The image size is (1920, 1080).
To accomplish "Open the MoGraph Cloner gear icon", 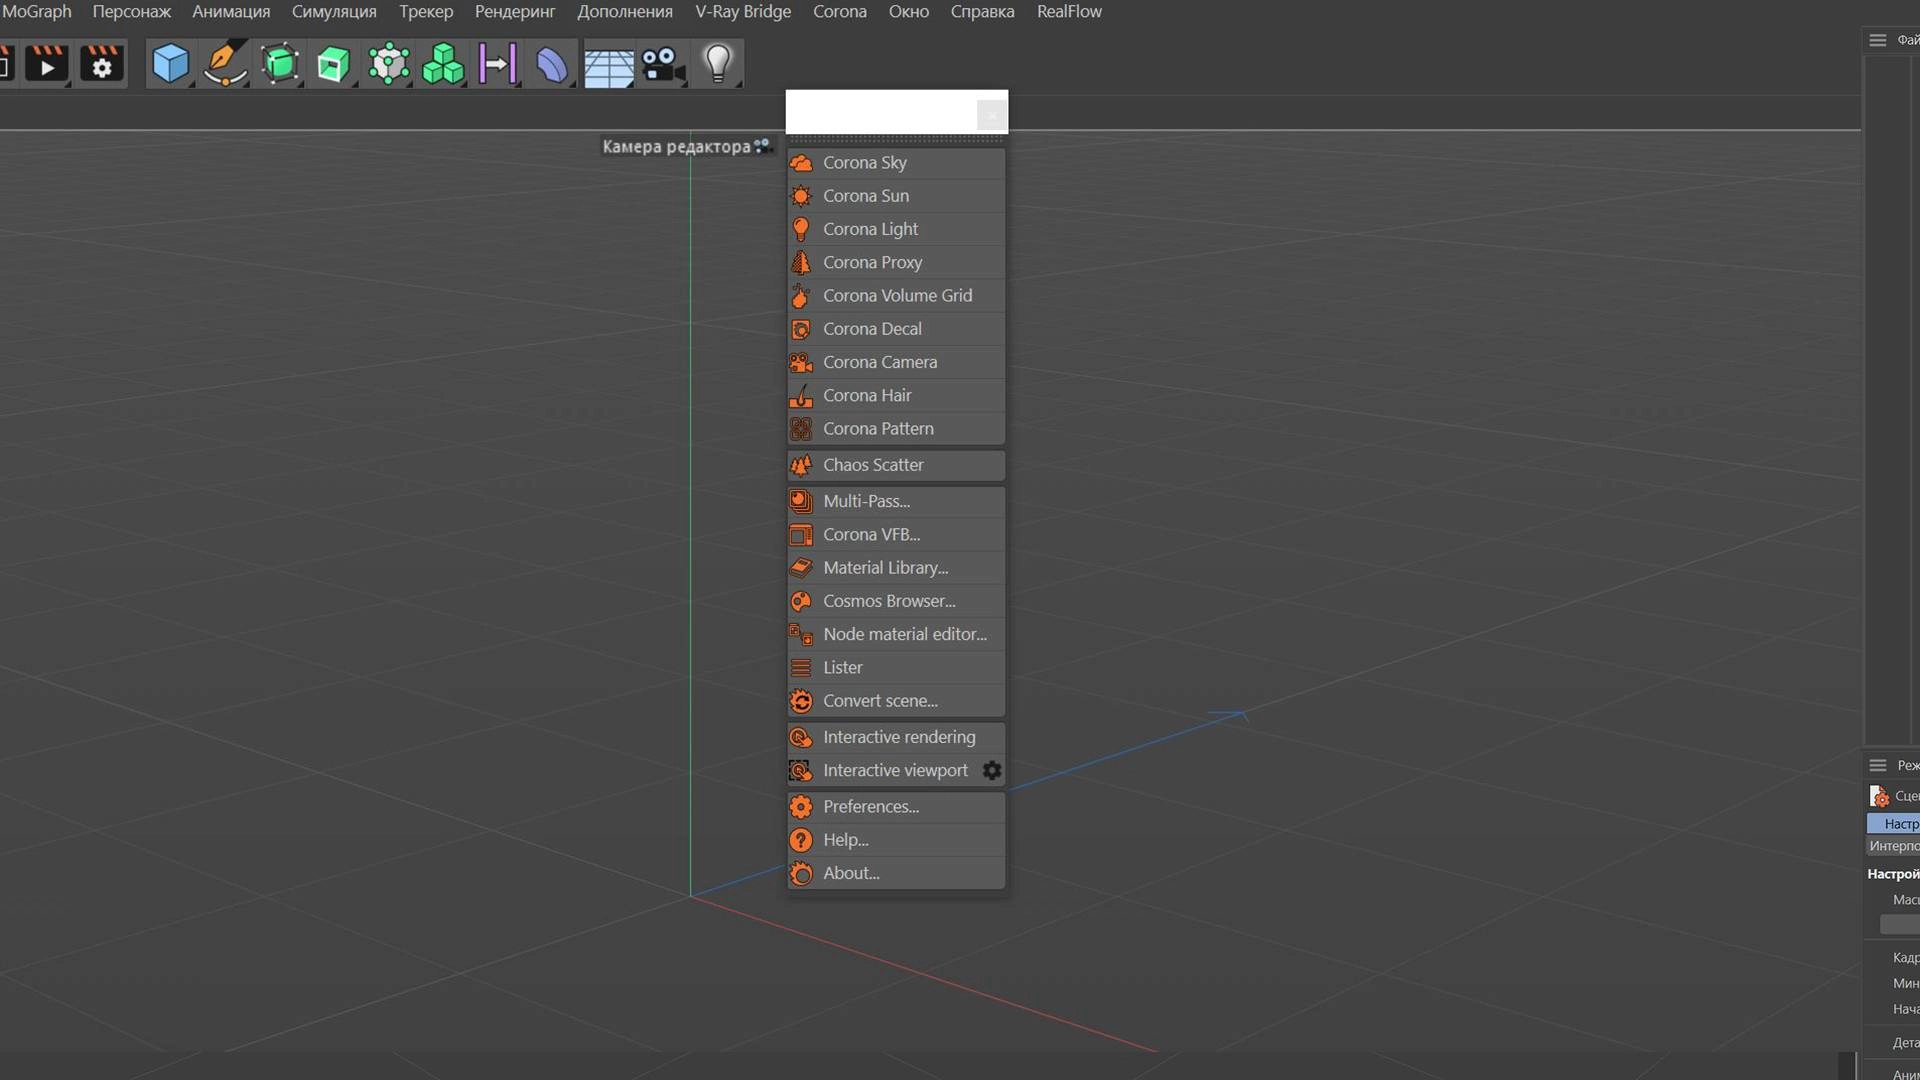I will [389, 65].
